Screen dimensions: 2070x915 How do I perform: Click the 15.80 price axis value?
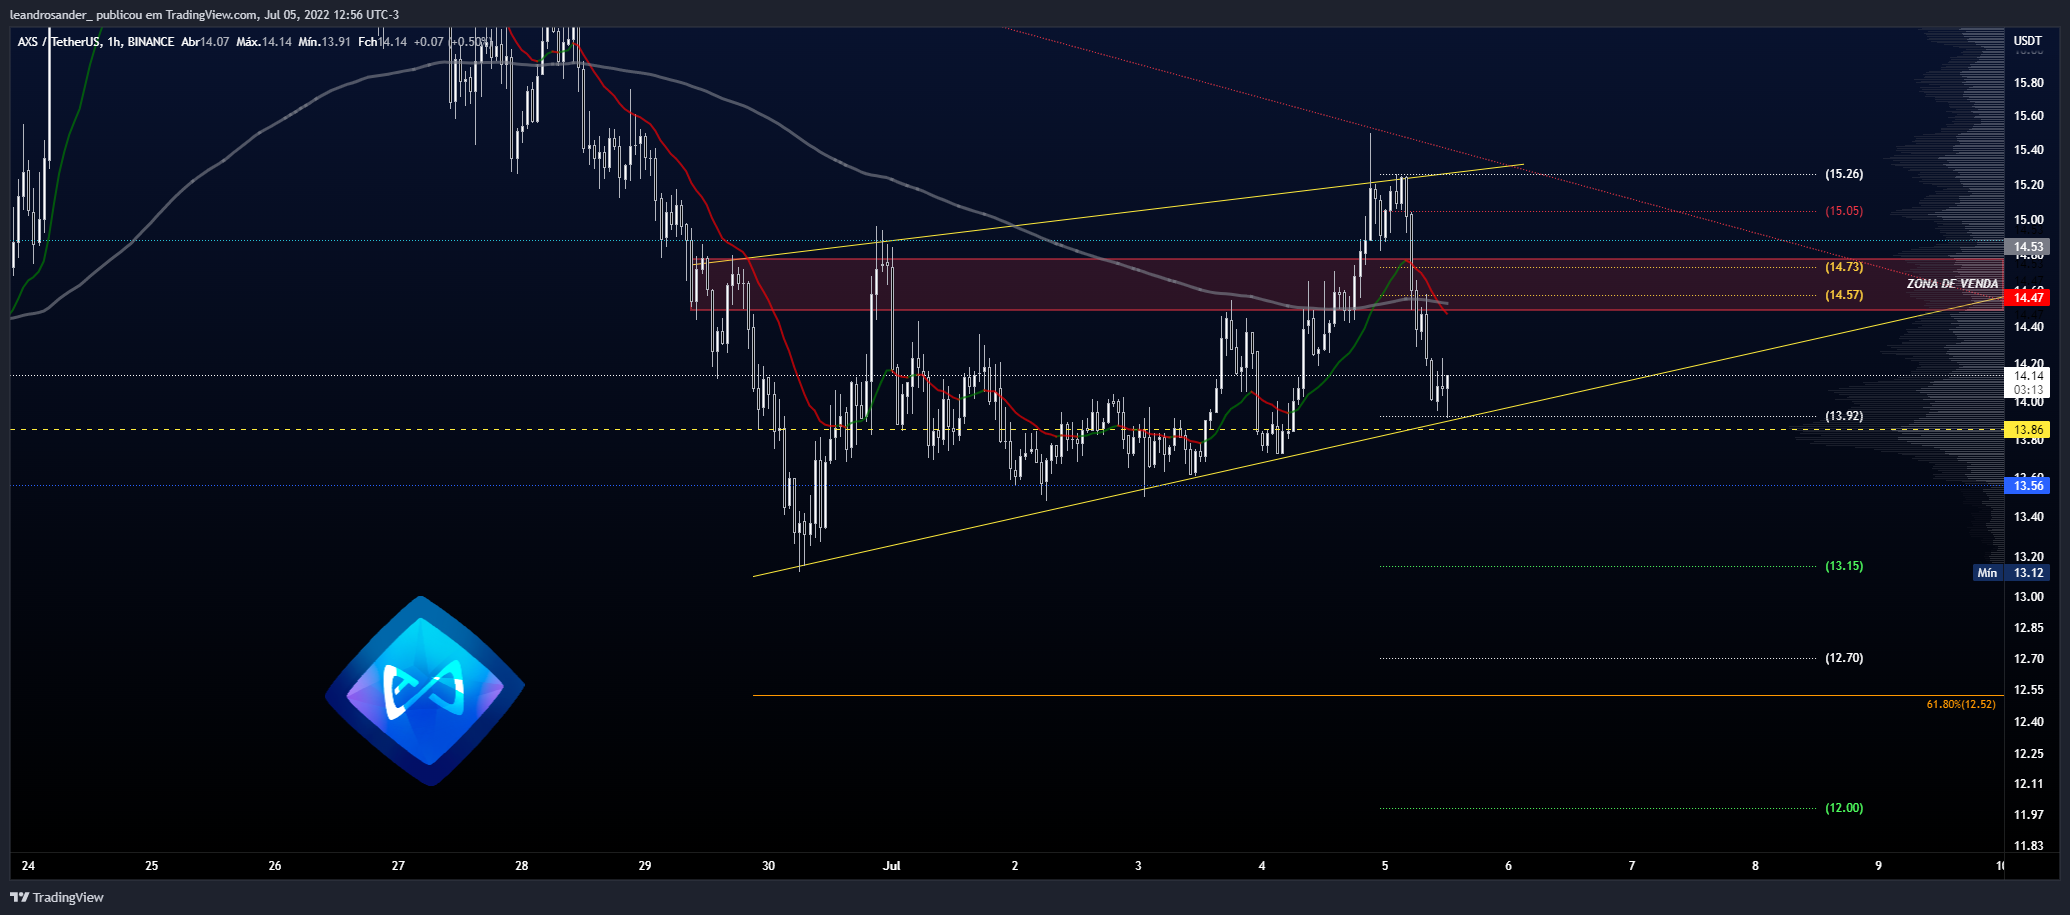tap(2029, 83)
